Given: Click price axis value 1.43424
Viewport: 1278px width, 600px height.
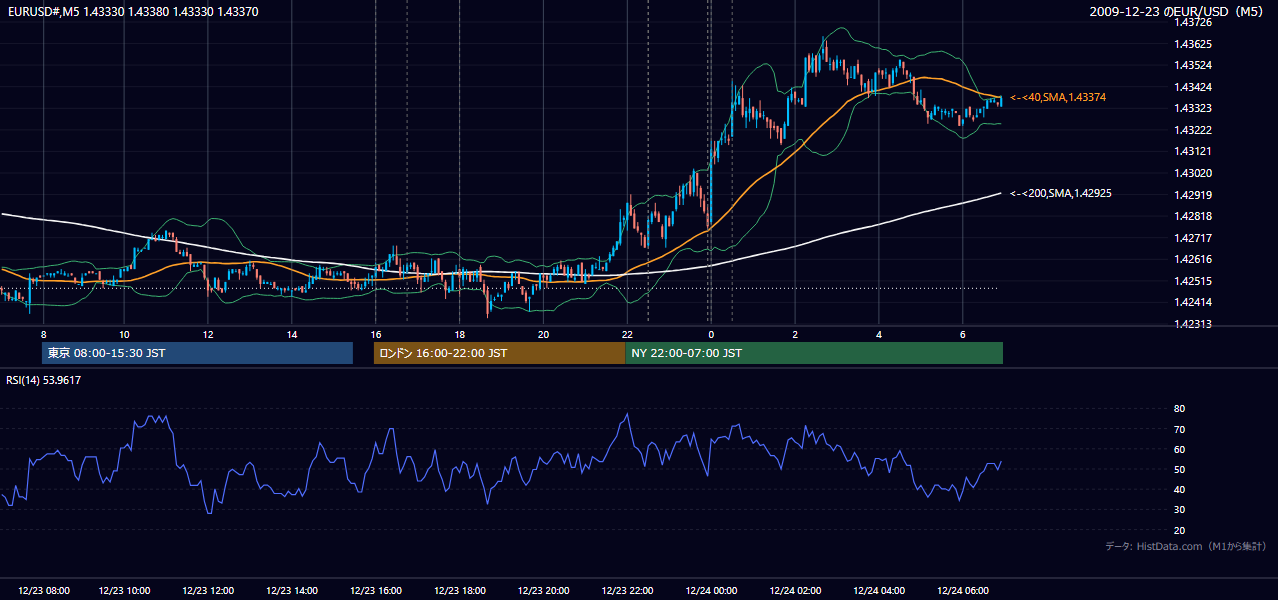Looking at the screenshot, I should pyautogui.click(x=1193, y=87).
